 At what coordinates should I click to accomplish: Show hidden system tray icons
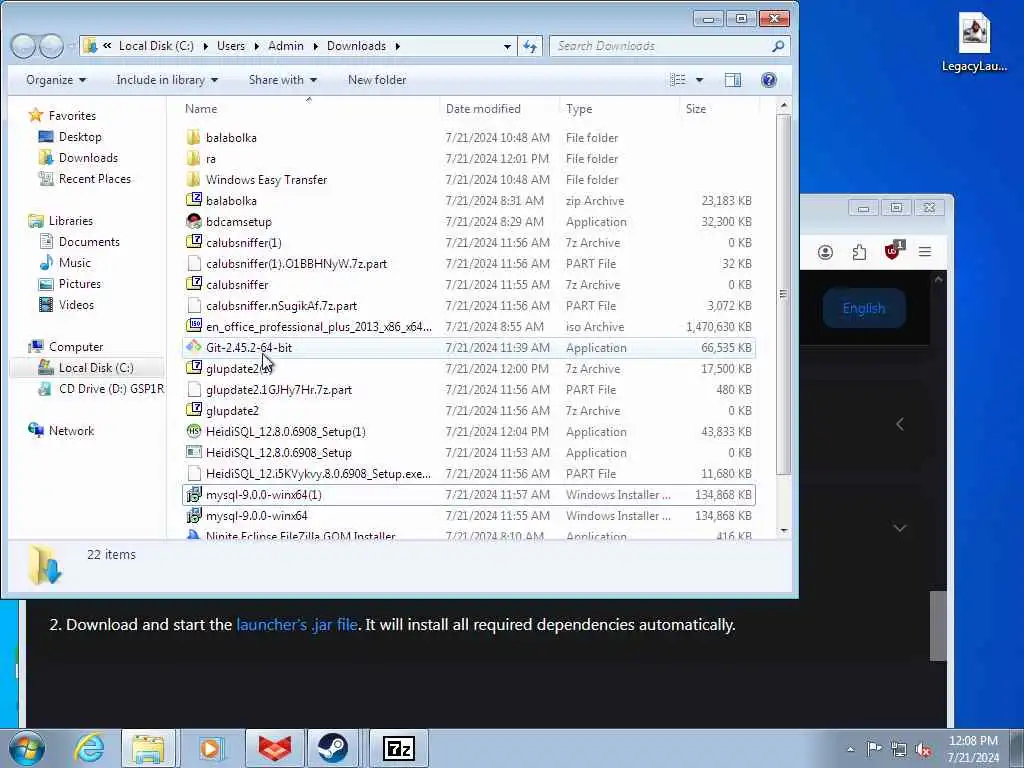850,750
